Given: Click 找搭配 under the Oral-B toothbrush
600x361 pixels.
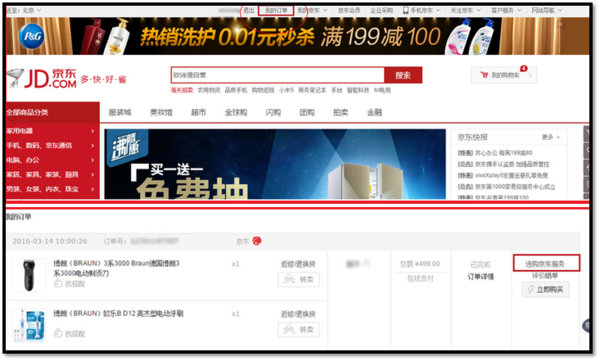Looking at the screenshot, I should 70,333.
